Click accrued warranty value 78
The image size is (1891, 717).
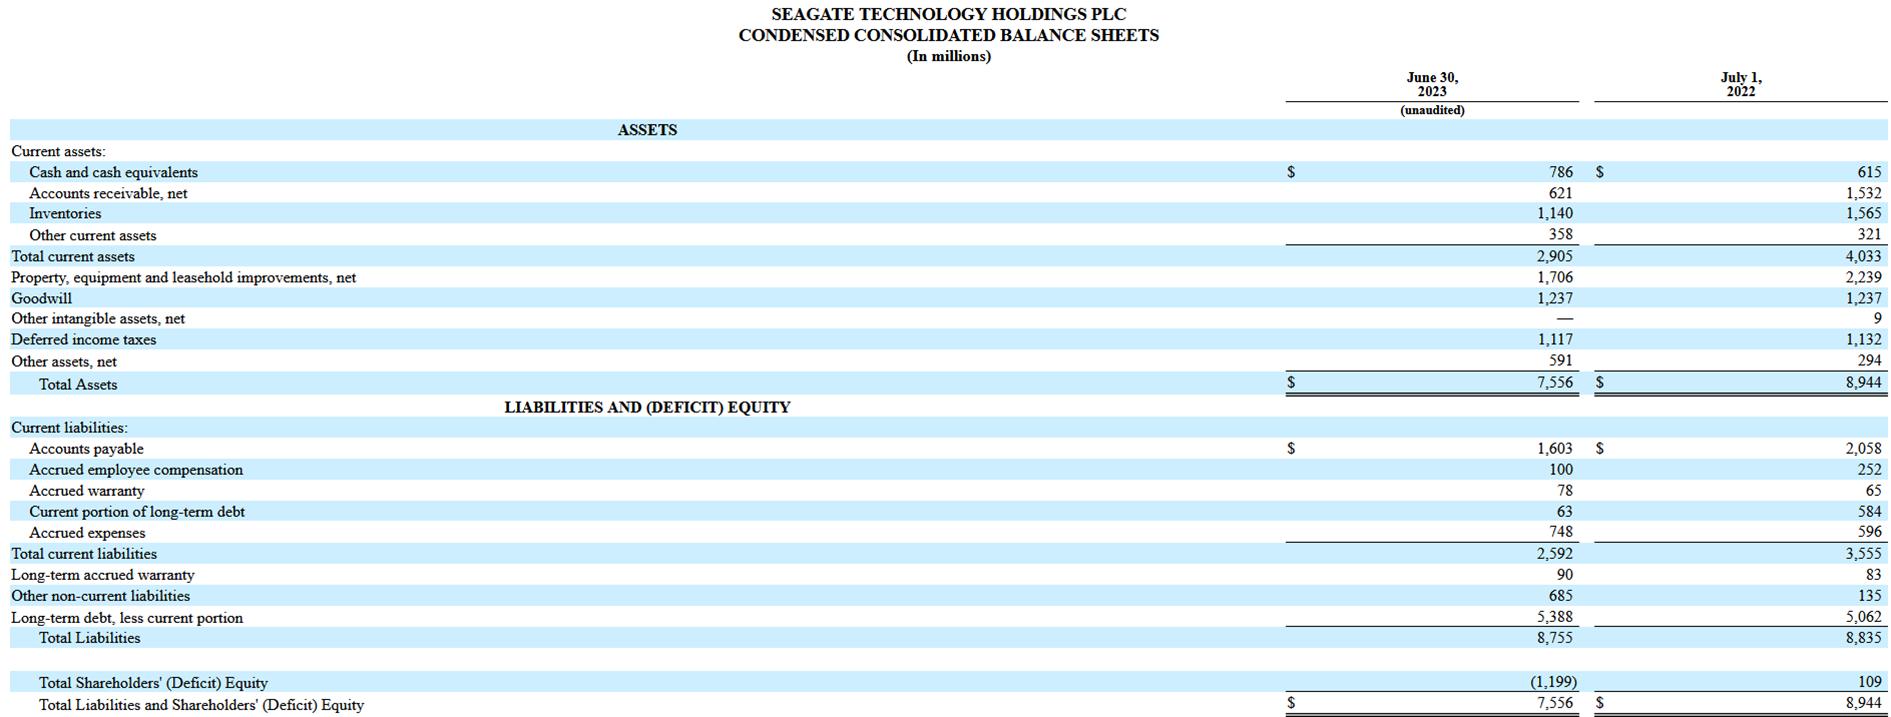[x=1565, y=490]
